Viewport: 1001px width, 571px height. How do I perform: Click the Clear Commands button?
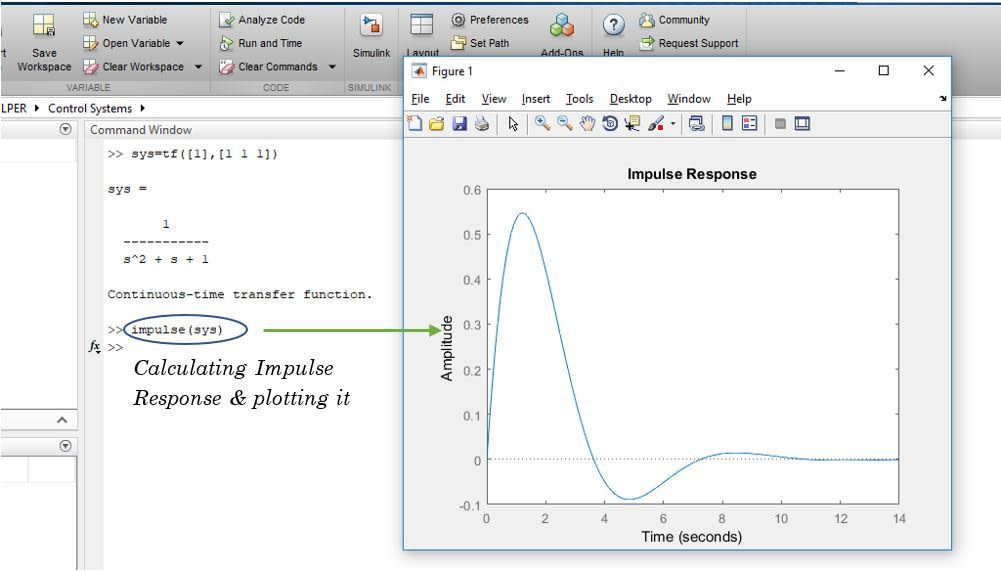point(268,66)
